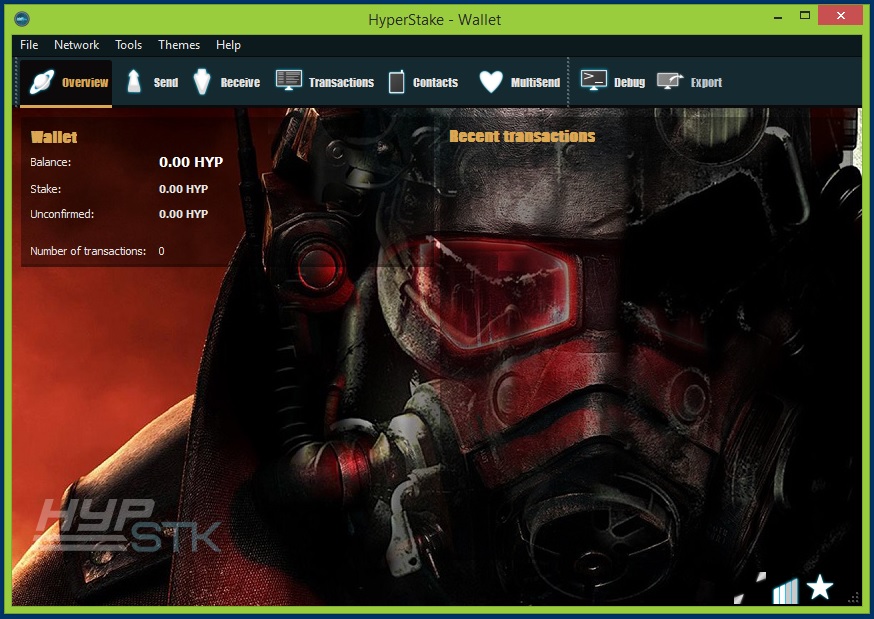Click the Export toolbar button
The width and height of the screenshot is (874, 619).
pos(690,82)
